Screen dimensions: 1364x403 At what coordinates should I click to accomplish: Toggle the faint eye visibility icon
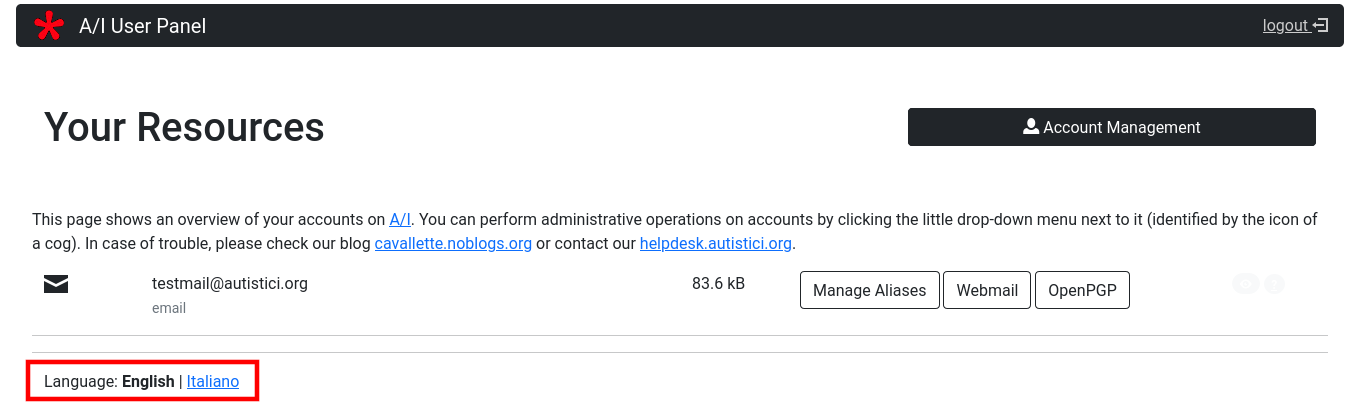point(1245,284)
